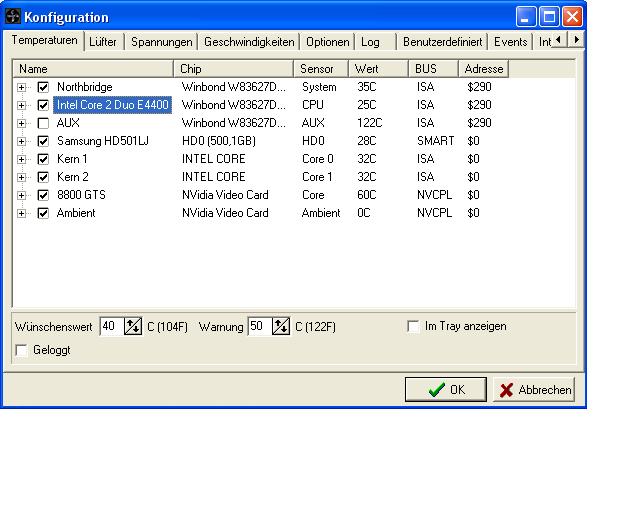
Task: Open the Events tab
Action: pyautogui.click(x=510, y=42)
